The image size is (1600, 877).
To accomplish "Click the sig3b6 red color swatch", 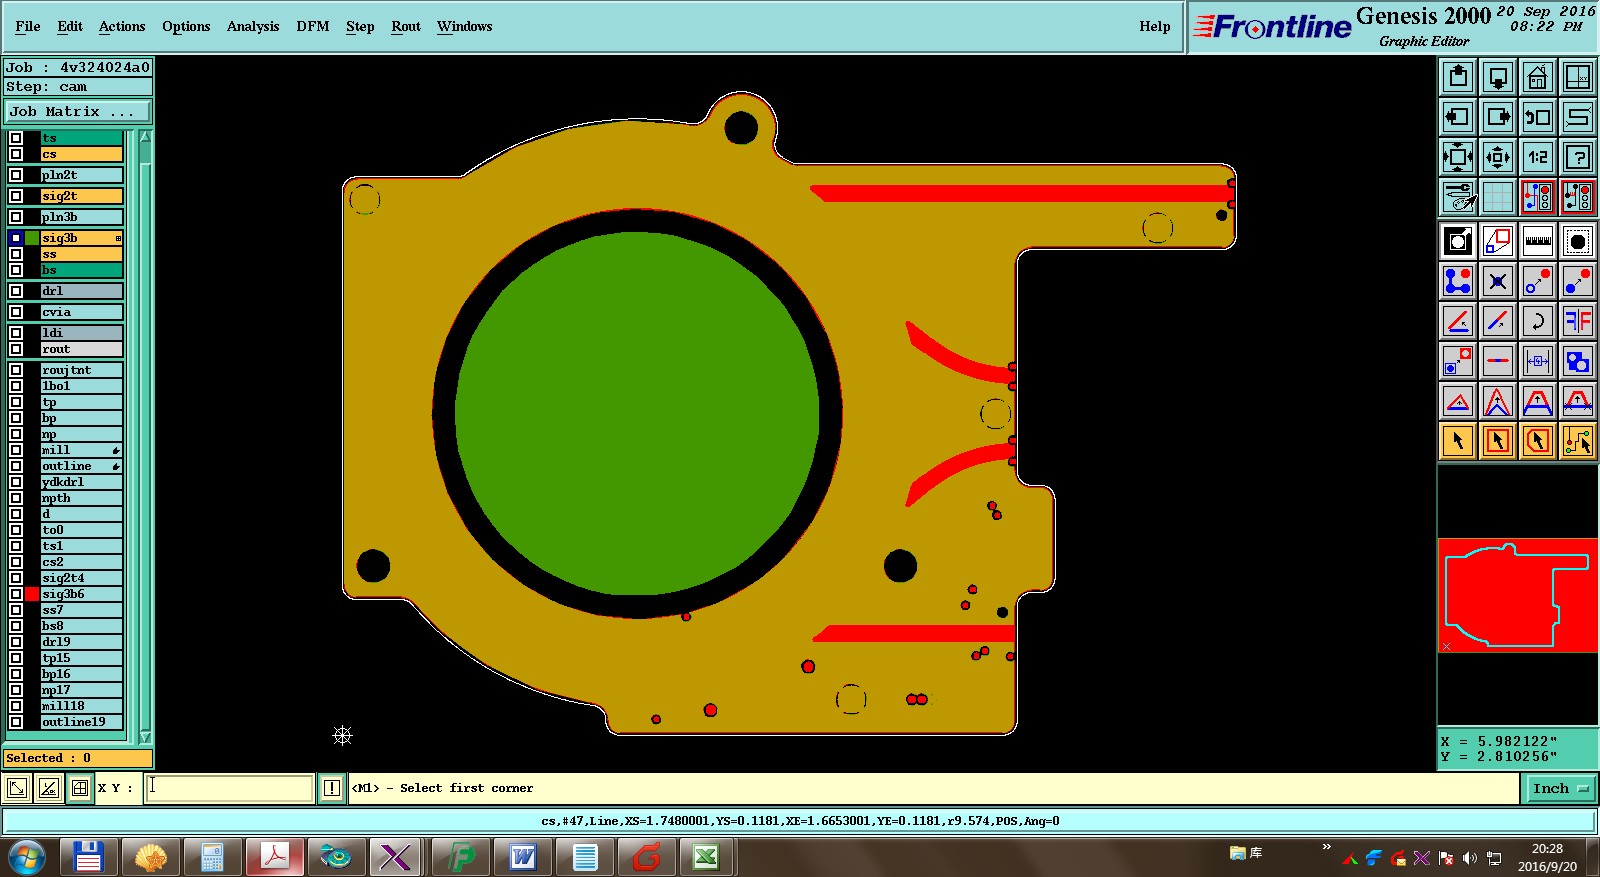I will [x=33, y=594].
